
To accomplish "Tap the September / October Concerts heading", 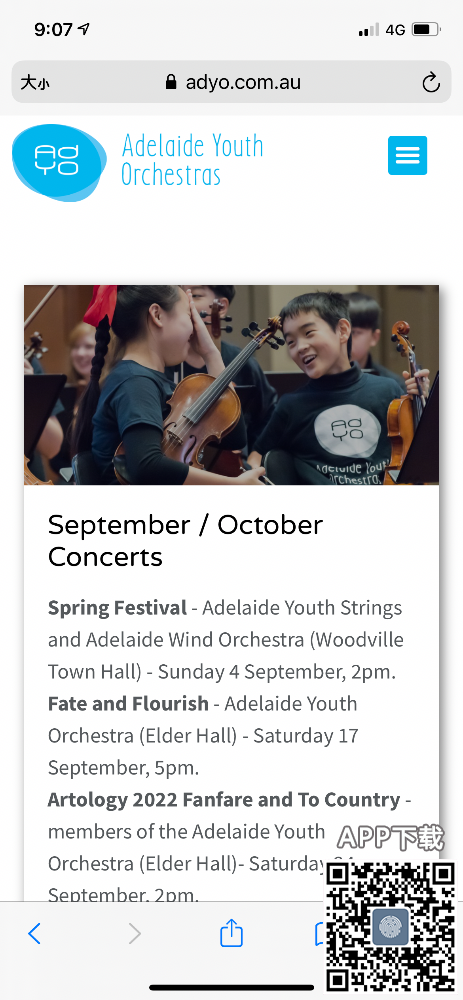I will tap(185, 541).
